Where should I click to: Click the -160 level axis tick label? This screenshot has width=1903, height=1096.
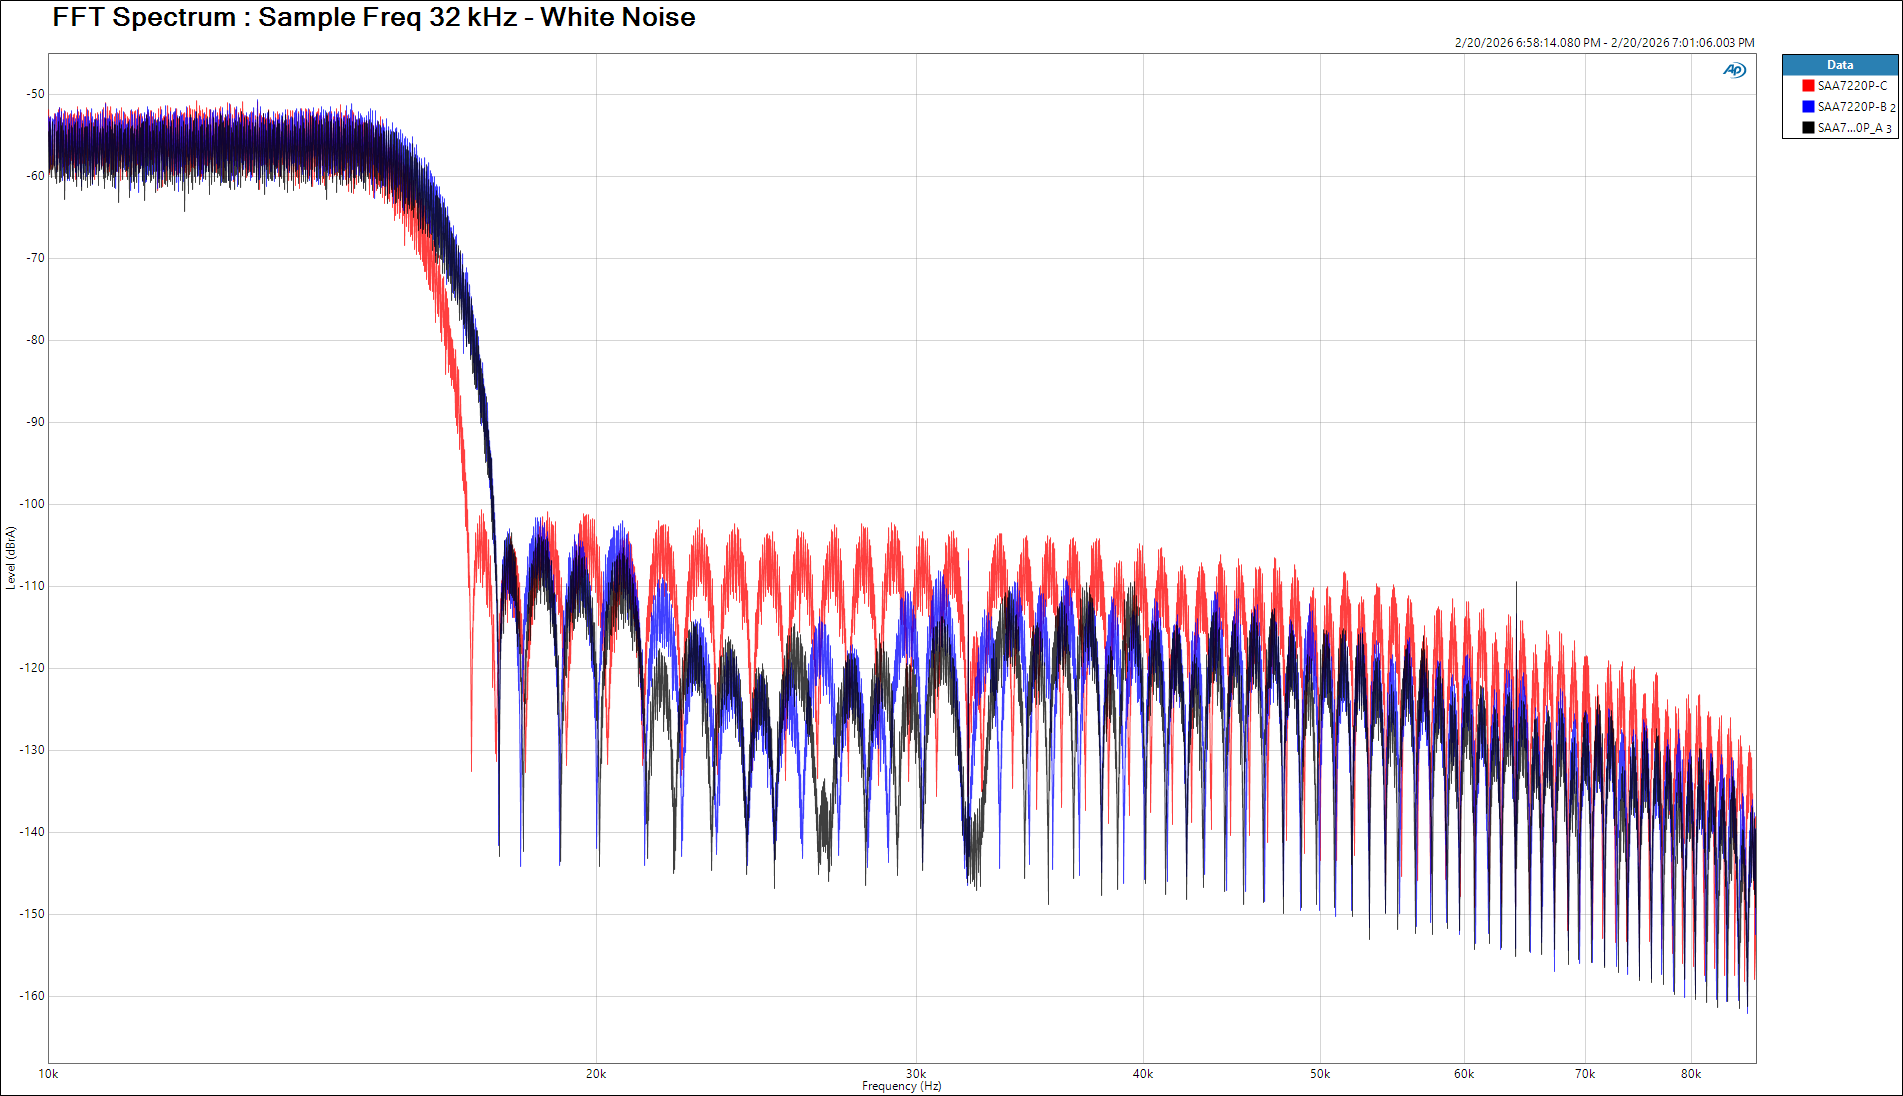click(x=34, y=996)
